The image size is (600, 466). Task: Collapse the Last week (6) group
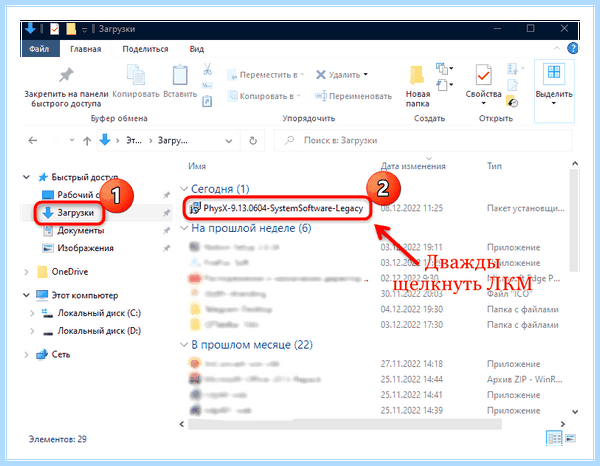[x=184, y=228]
